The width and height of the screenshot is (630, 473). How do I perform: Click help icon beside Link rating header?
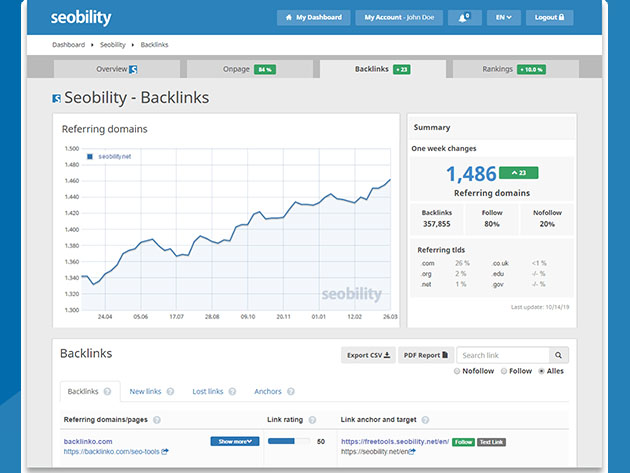click(x=314, y=419)
